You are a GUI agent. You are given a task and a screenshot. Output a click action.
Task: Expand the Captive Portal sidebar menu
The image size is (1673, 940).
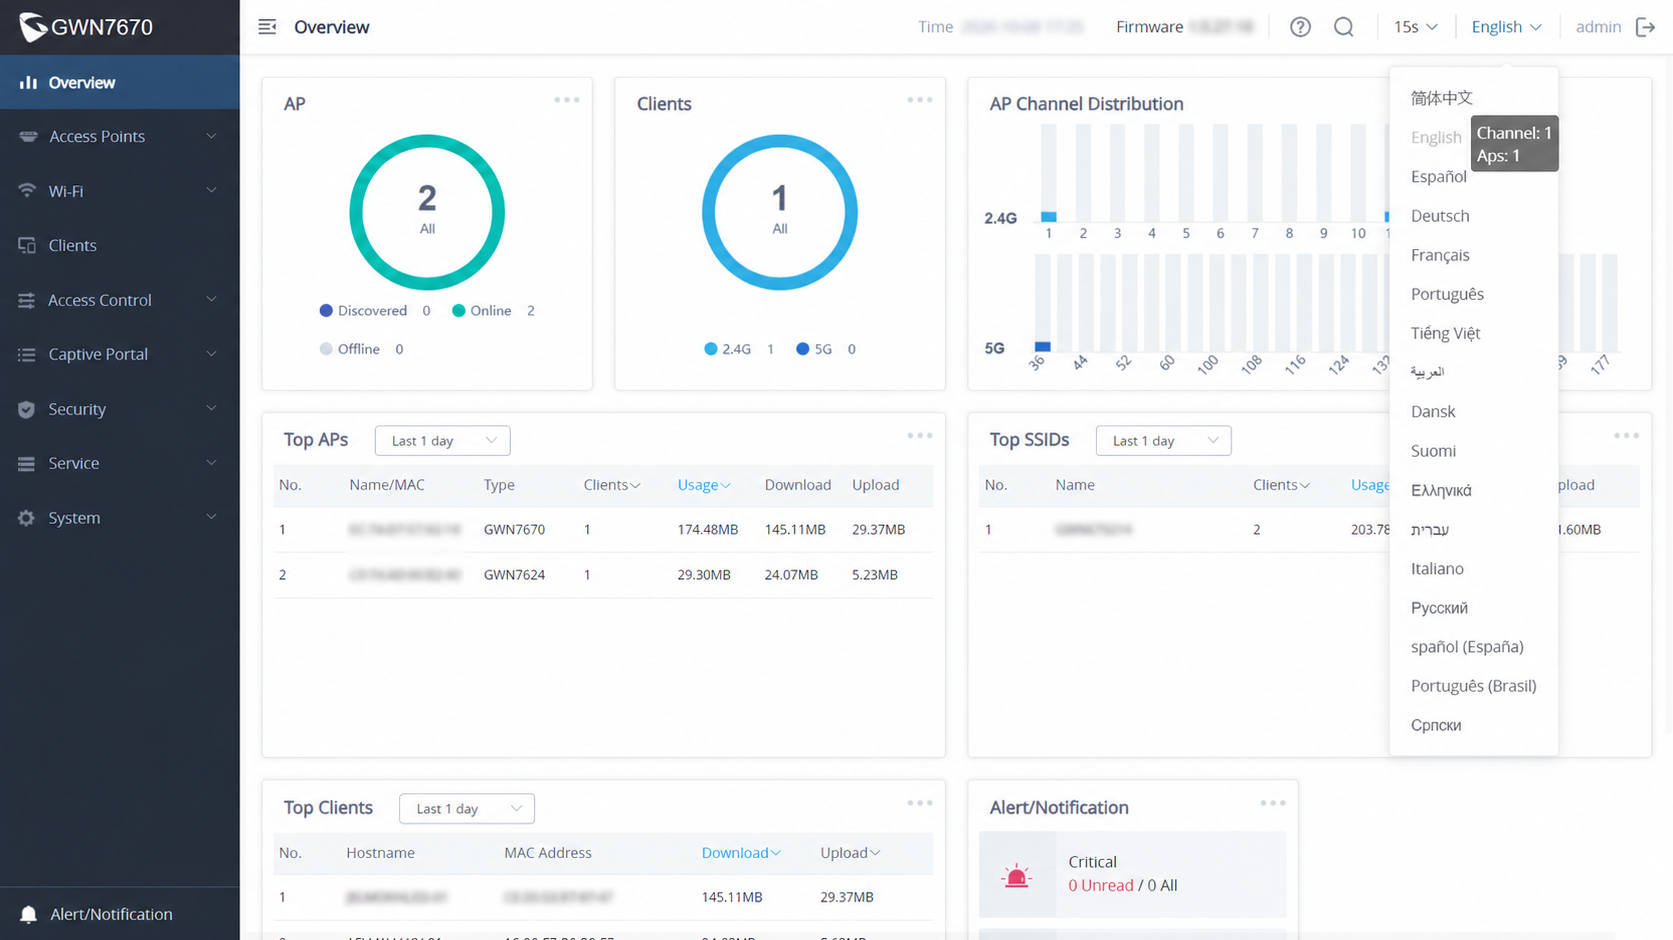(120, 354)
